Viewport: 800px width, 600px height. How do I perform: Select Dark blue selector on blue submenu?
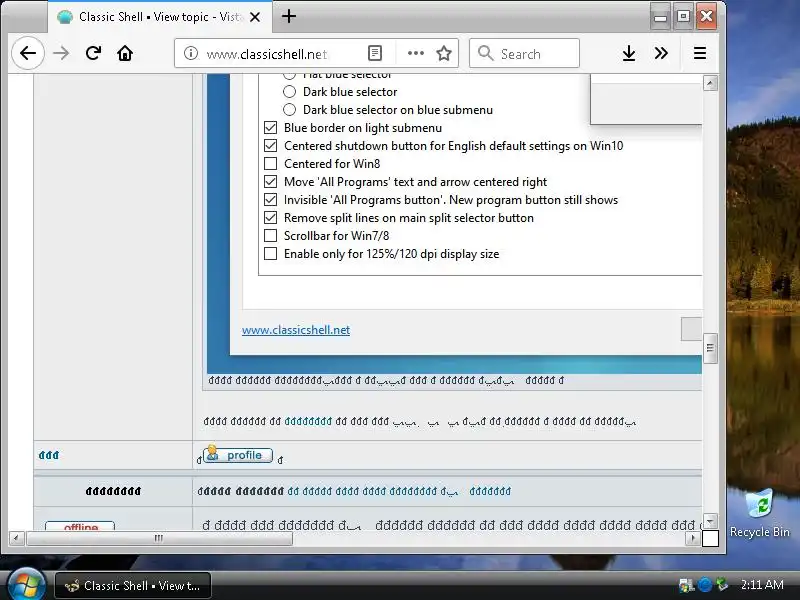[x=289, y=110]
